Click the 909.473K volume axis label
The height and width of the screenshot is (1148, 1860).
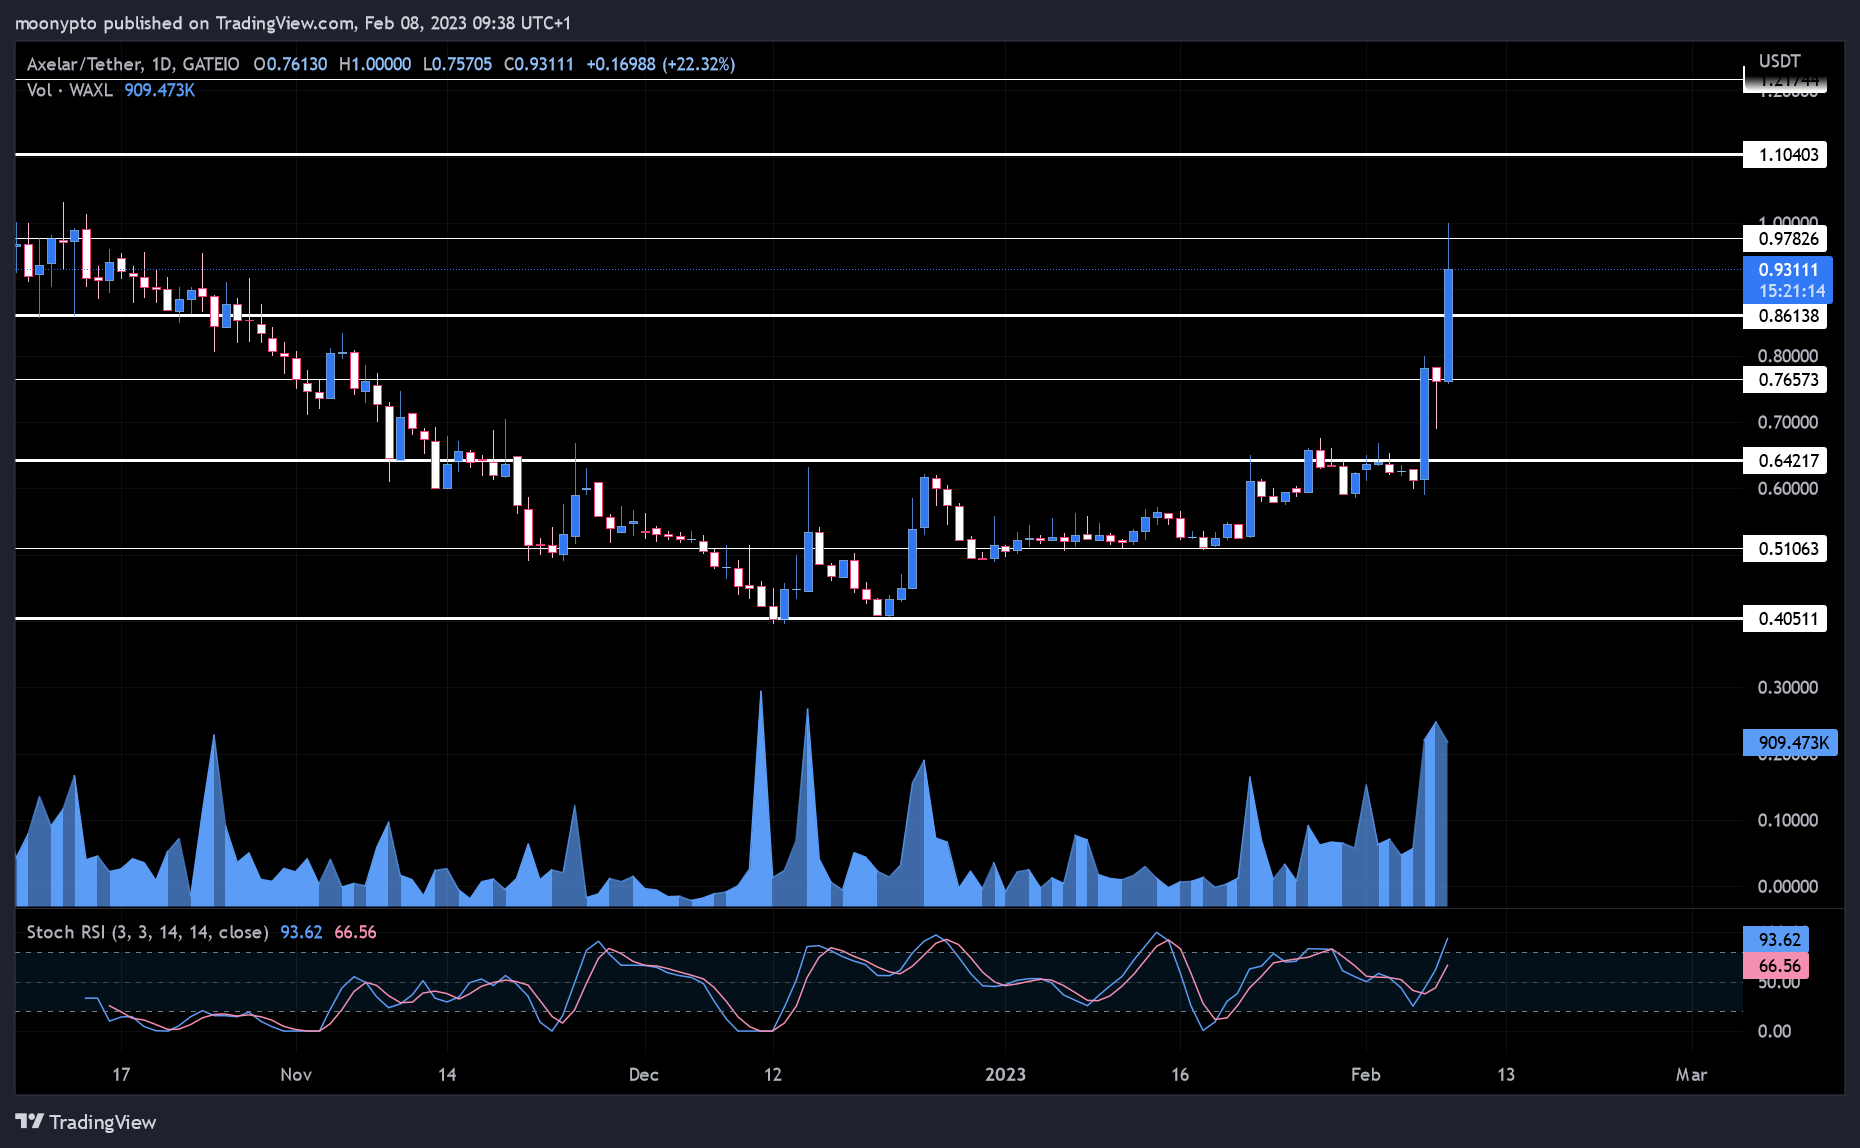[x=1790, y=743]
